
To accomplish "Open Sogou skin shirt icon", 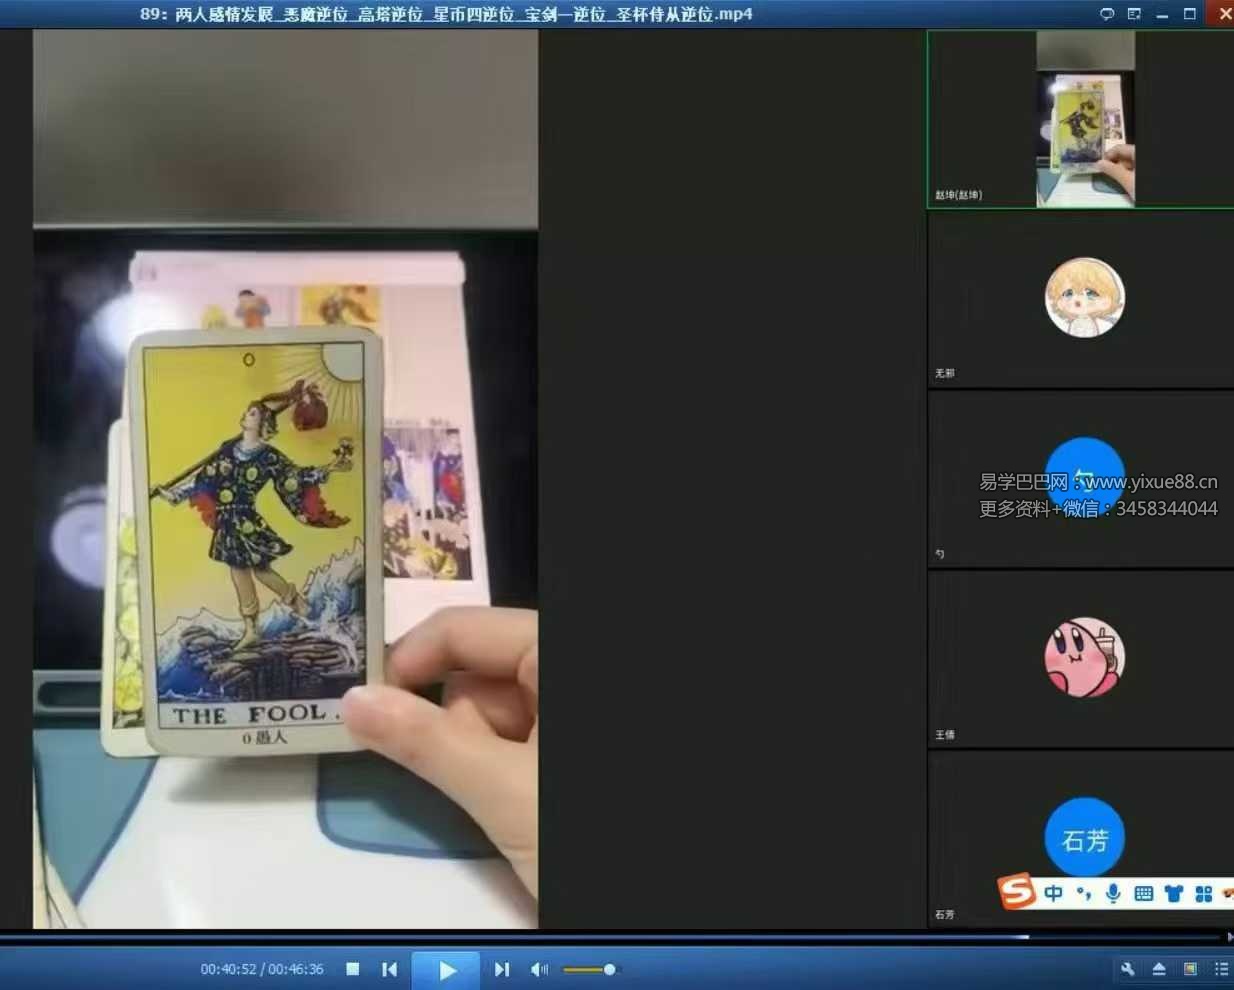I will 1174,893.
